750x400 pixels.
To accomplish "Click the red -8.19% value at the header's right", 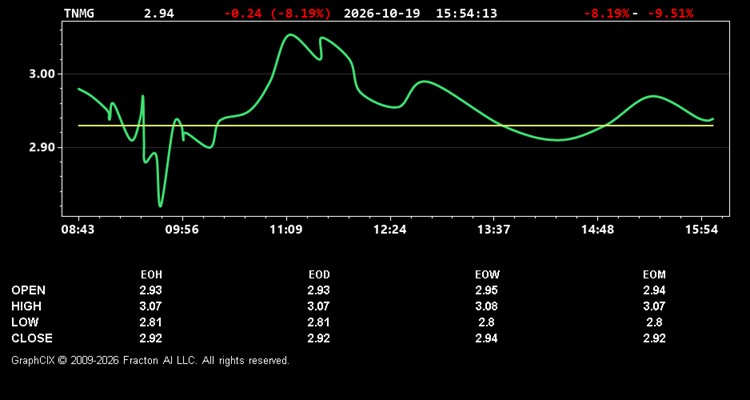I will pos(607,13).
